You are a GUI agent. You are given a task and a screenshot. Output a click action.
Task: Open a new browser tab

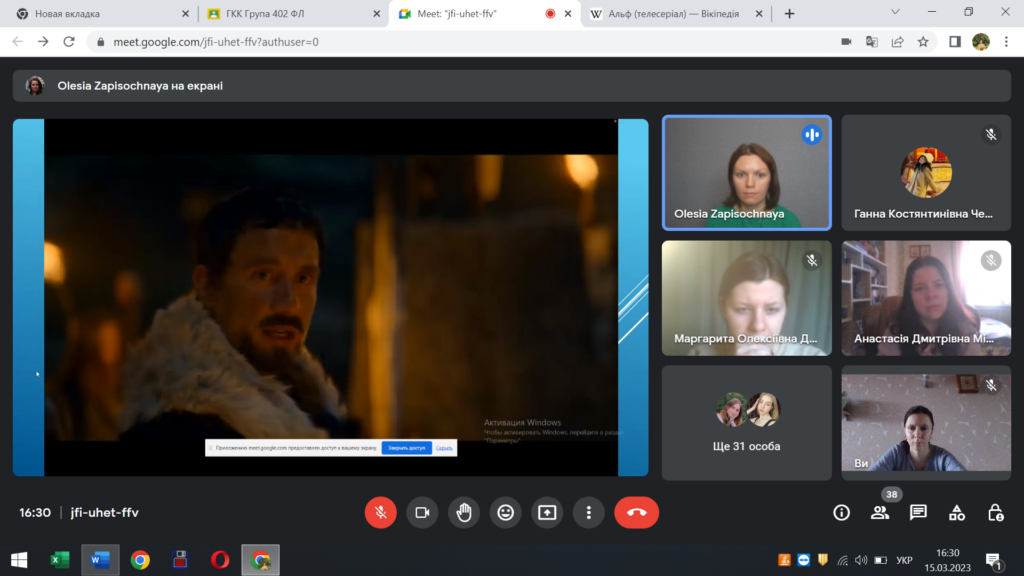(x=789, y=14)
